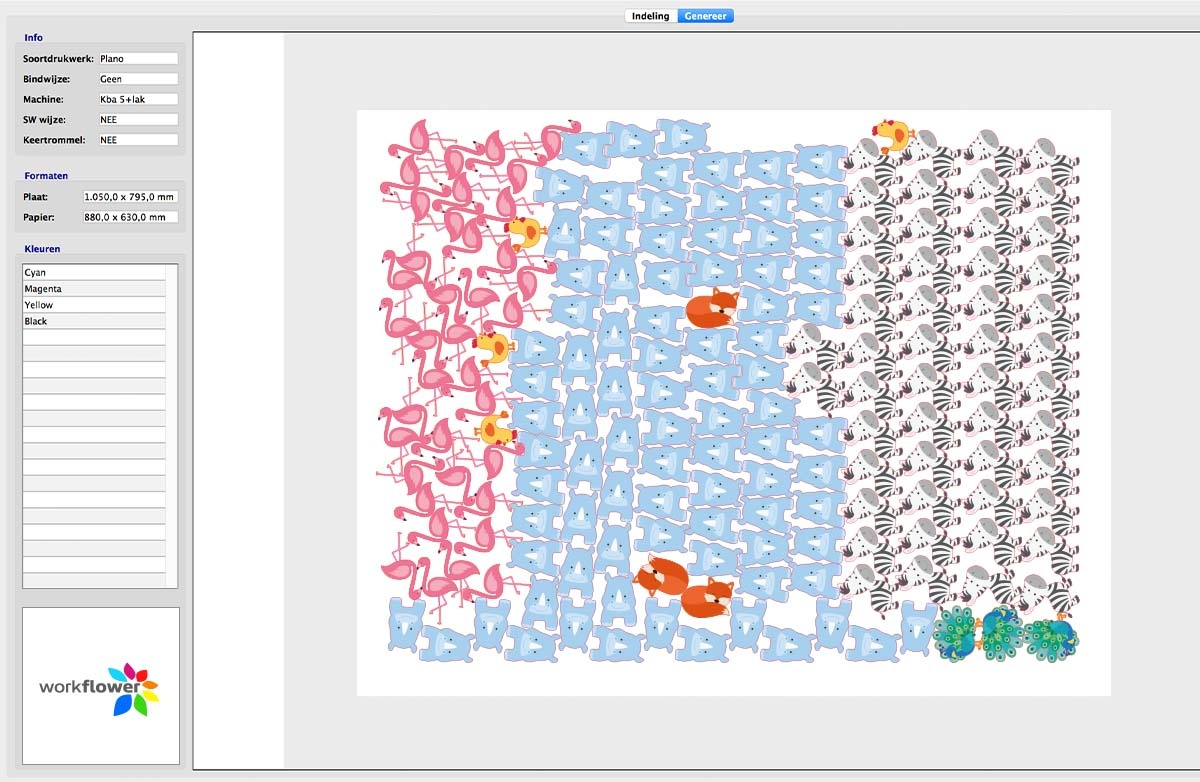1200x782 pixels.
Task: Click the SW wijze label
Action: click(44, 119)
